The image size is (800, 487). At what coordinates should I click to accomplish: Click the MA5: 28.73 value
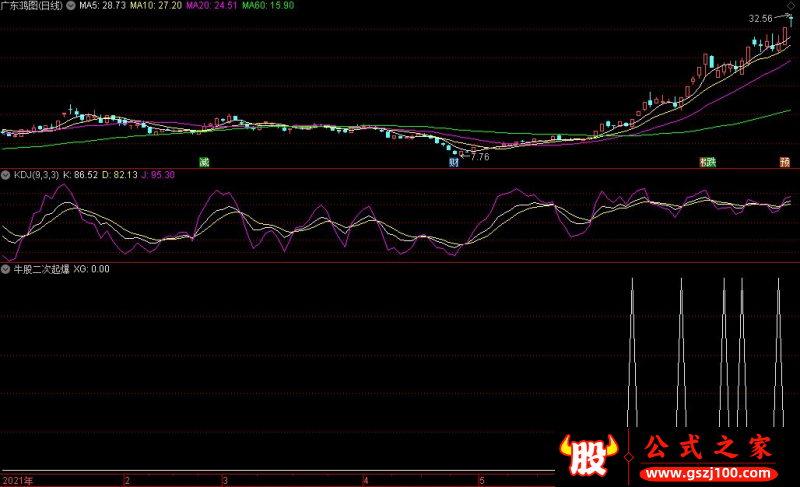click(103, 6)
